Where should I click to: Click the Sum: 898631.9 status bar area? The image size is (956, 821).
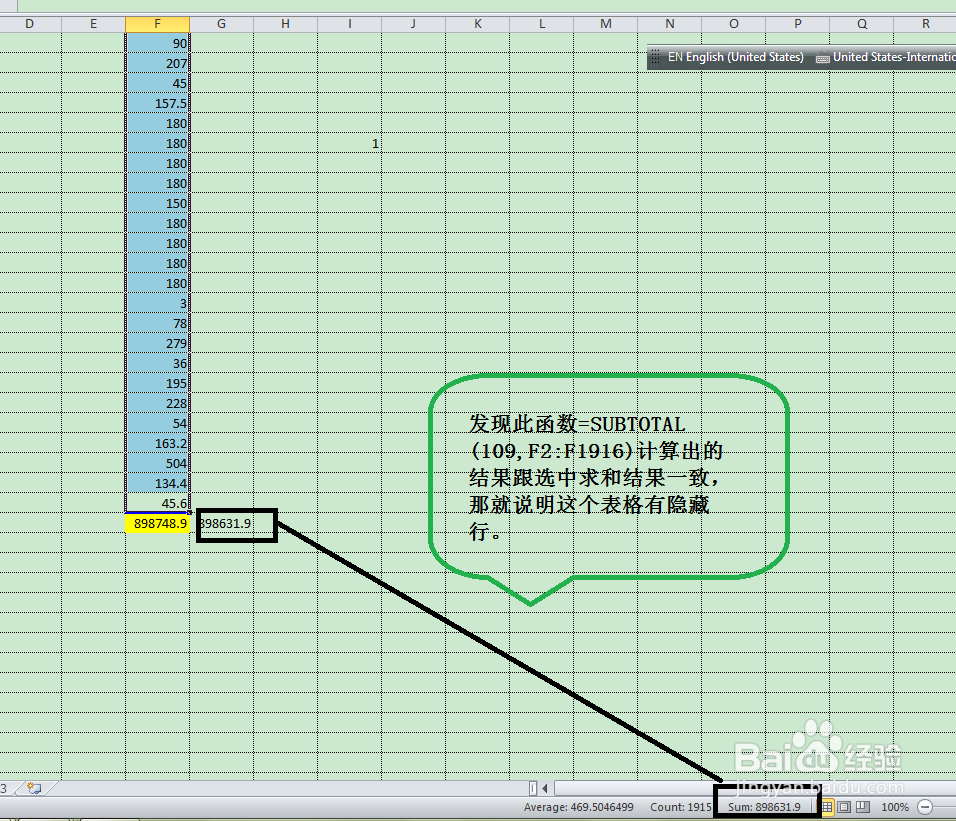point(768,807)
